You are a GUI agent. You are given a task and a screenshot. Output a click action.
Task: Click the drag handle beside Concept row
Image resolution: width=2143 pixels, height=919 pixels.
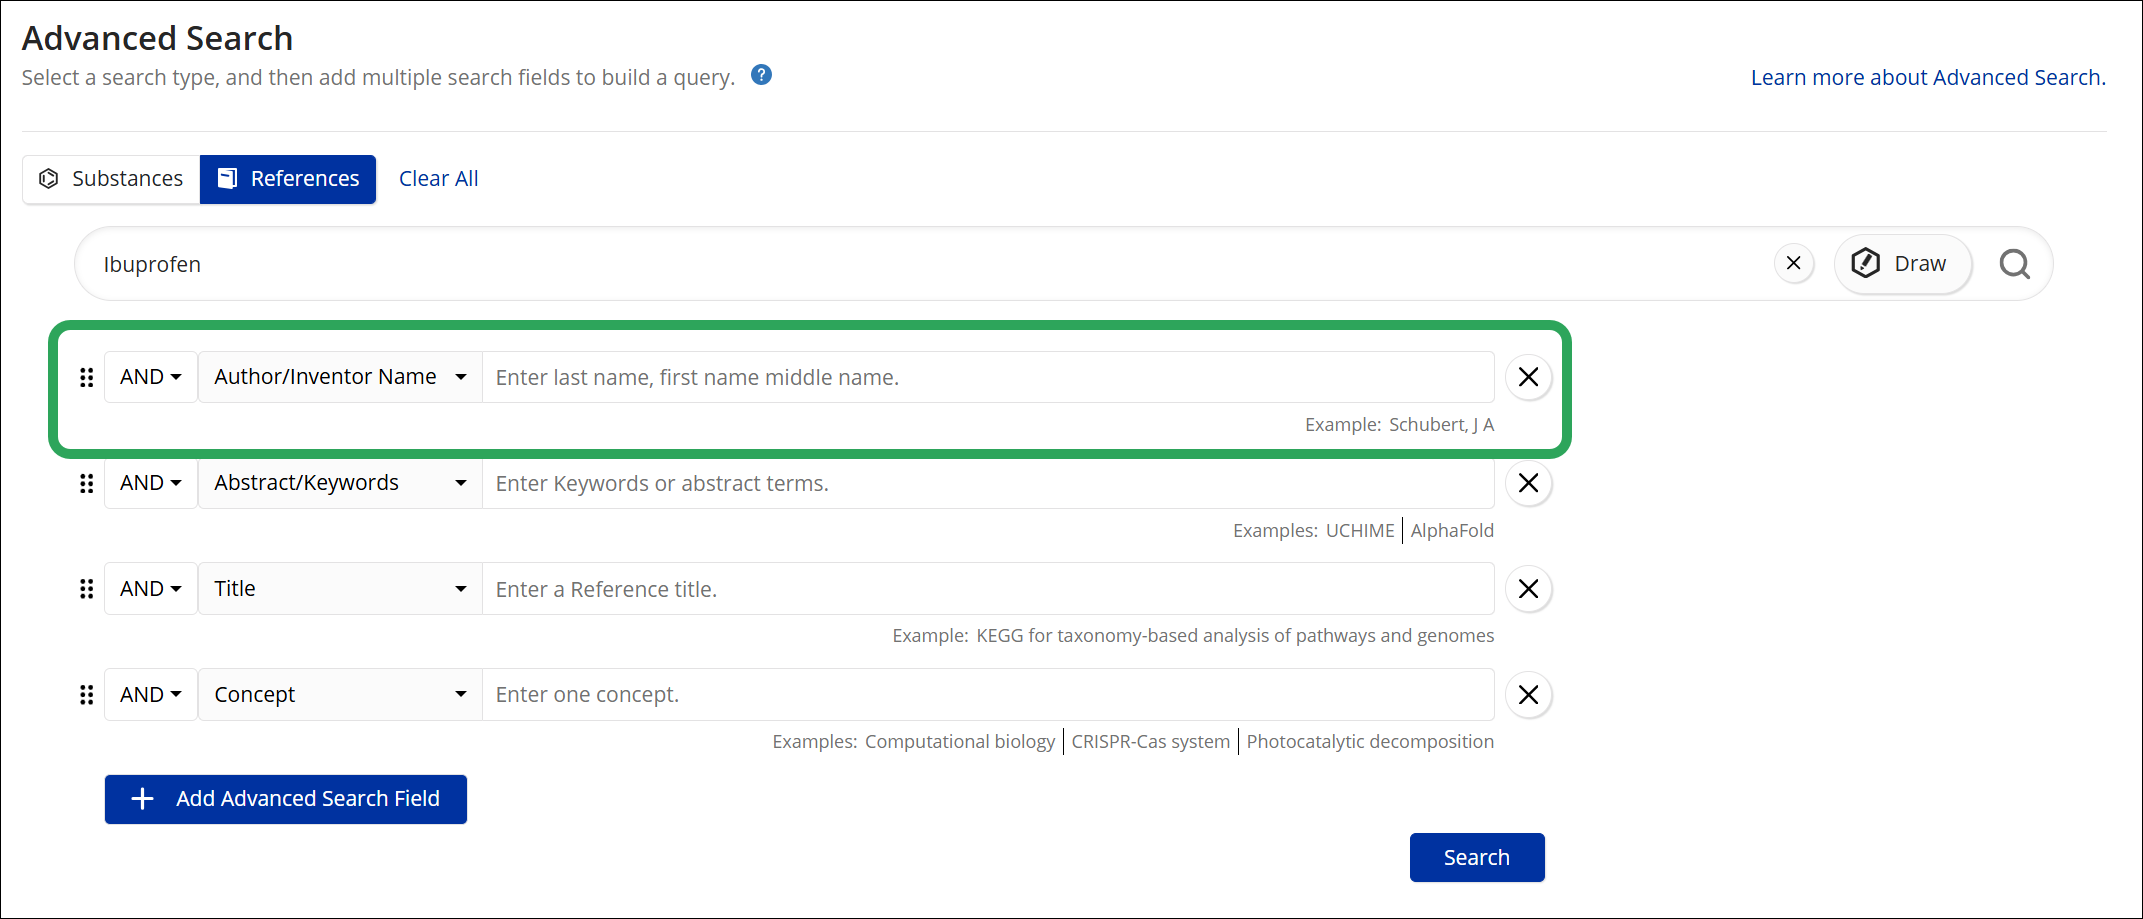pos(87,695)
